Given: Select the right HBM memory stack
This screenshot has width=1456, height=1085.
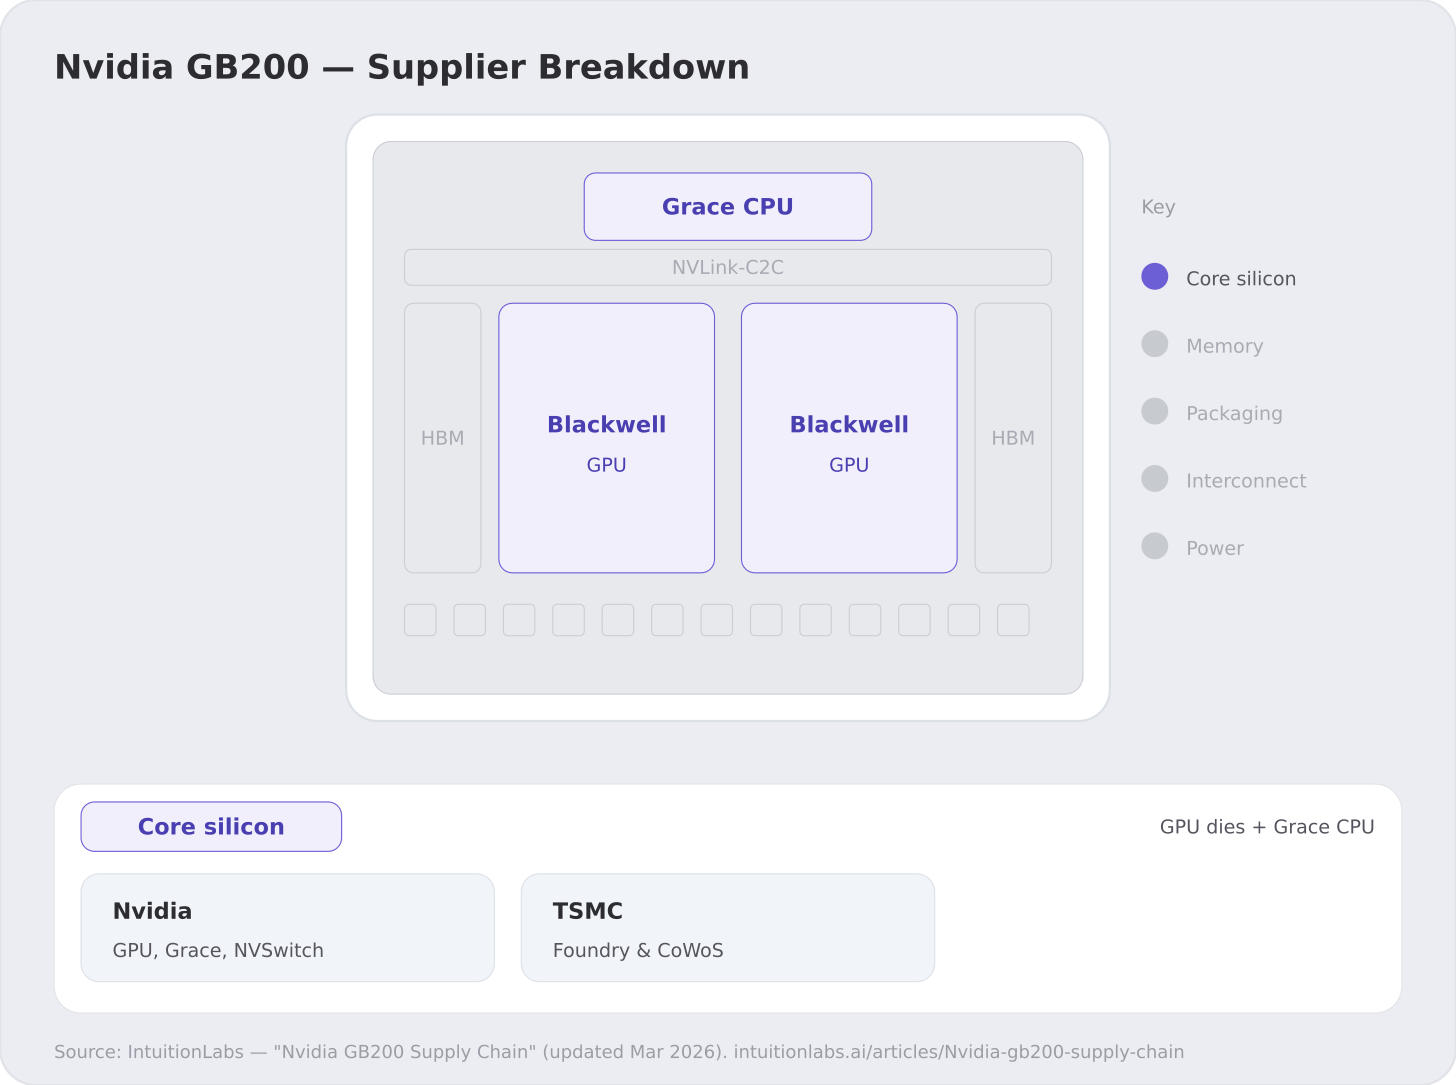Looking at the screenshot, I should pyautogui.click(x=1013, y=438).
